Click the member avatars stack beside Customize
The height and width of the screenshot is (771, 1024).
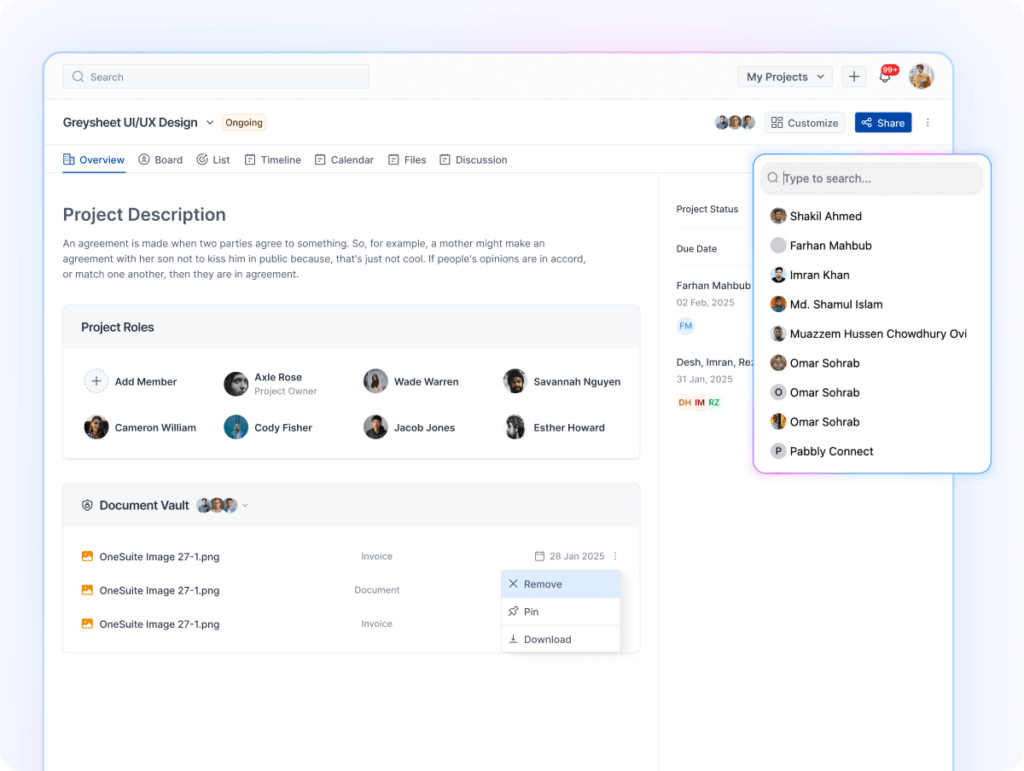[x=735, y=122]
